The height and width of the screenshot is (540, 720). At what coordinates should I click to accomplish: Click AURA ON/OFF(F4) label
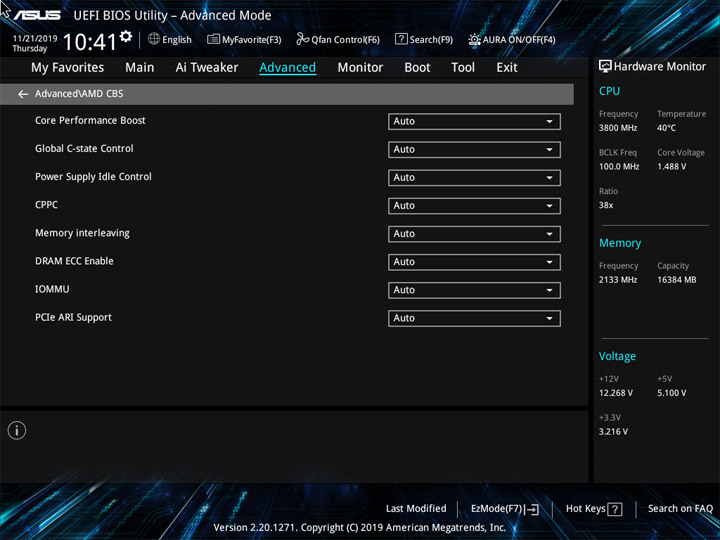point(519,40)
